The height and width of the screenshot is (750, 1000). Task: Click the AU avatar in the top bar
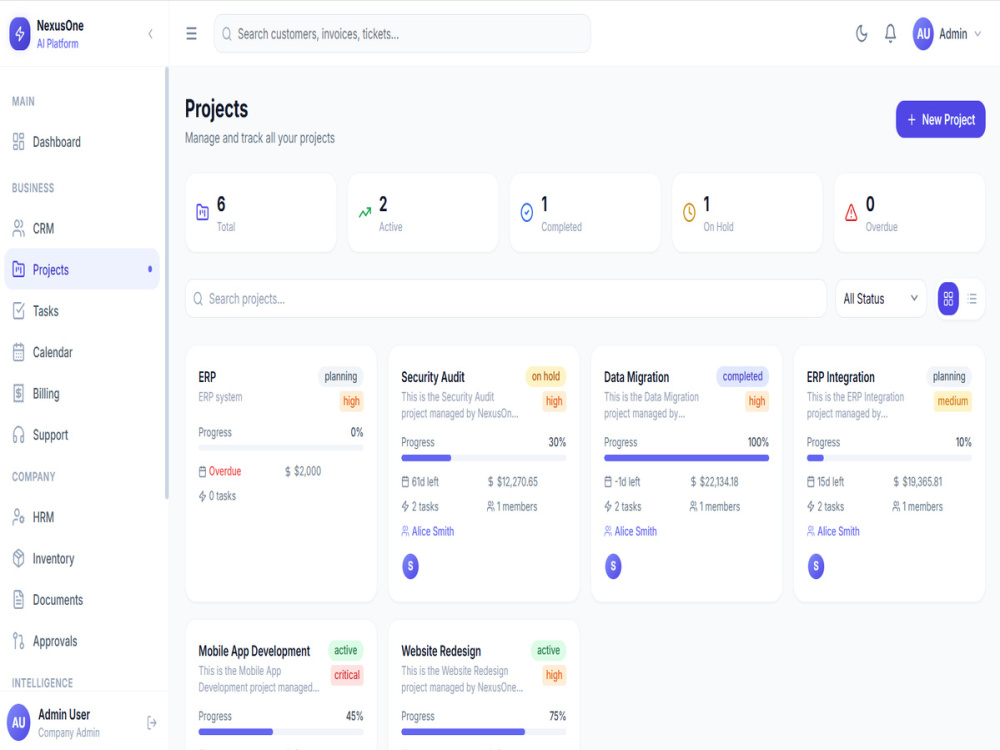[923, 34]
